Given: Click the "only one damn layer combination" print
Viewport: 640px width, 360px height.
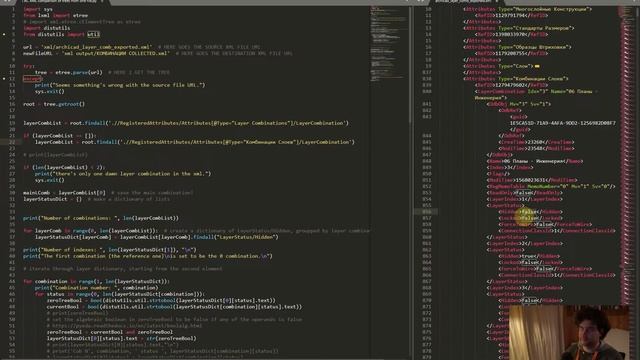Looking at the screenshot, I should click(123, 174).
